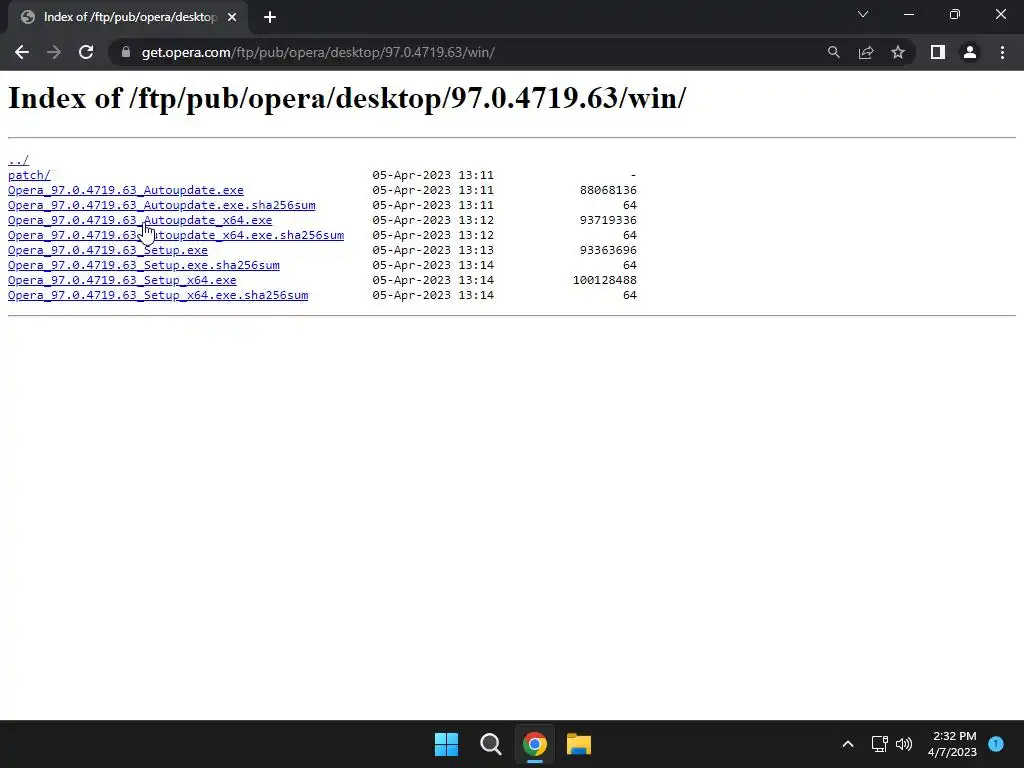Show hidden system tray icons chevron
Screen dimensions: 1024x768
click(848, 744)
